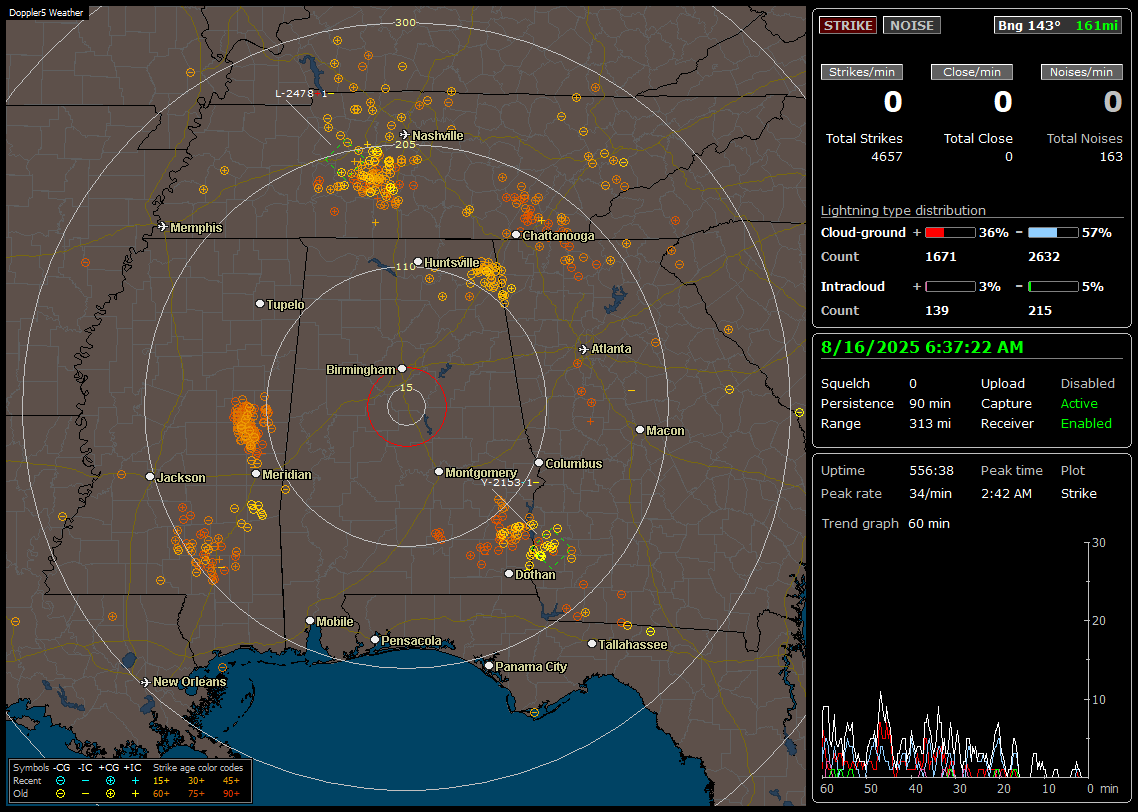Click the Panama City marker dot

pyautogui.click(x=489, y=665)
